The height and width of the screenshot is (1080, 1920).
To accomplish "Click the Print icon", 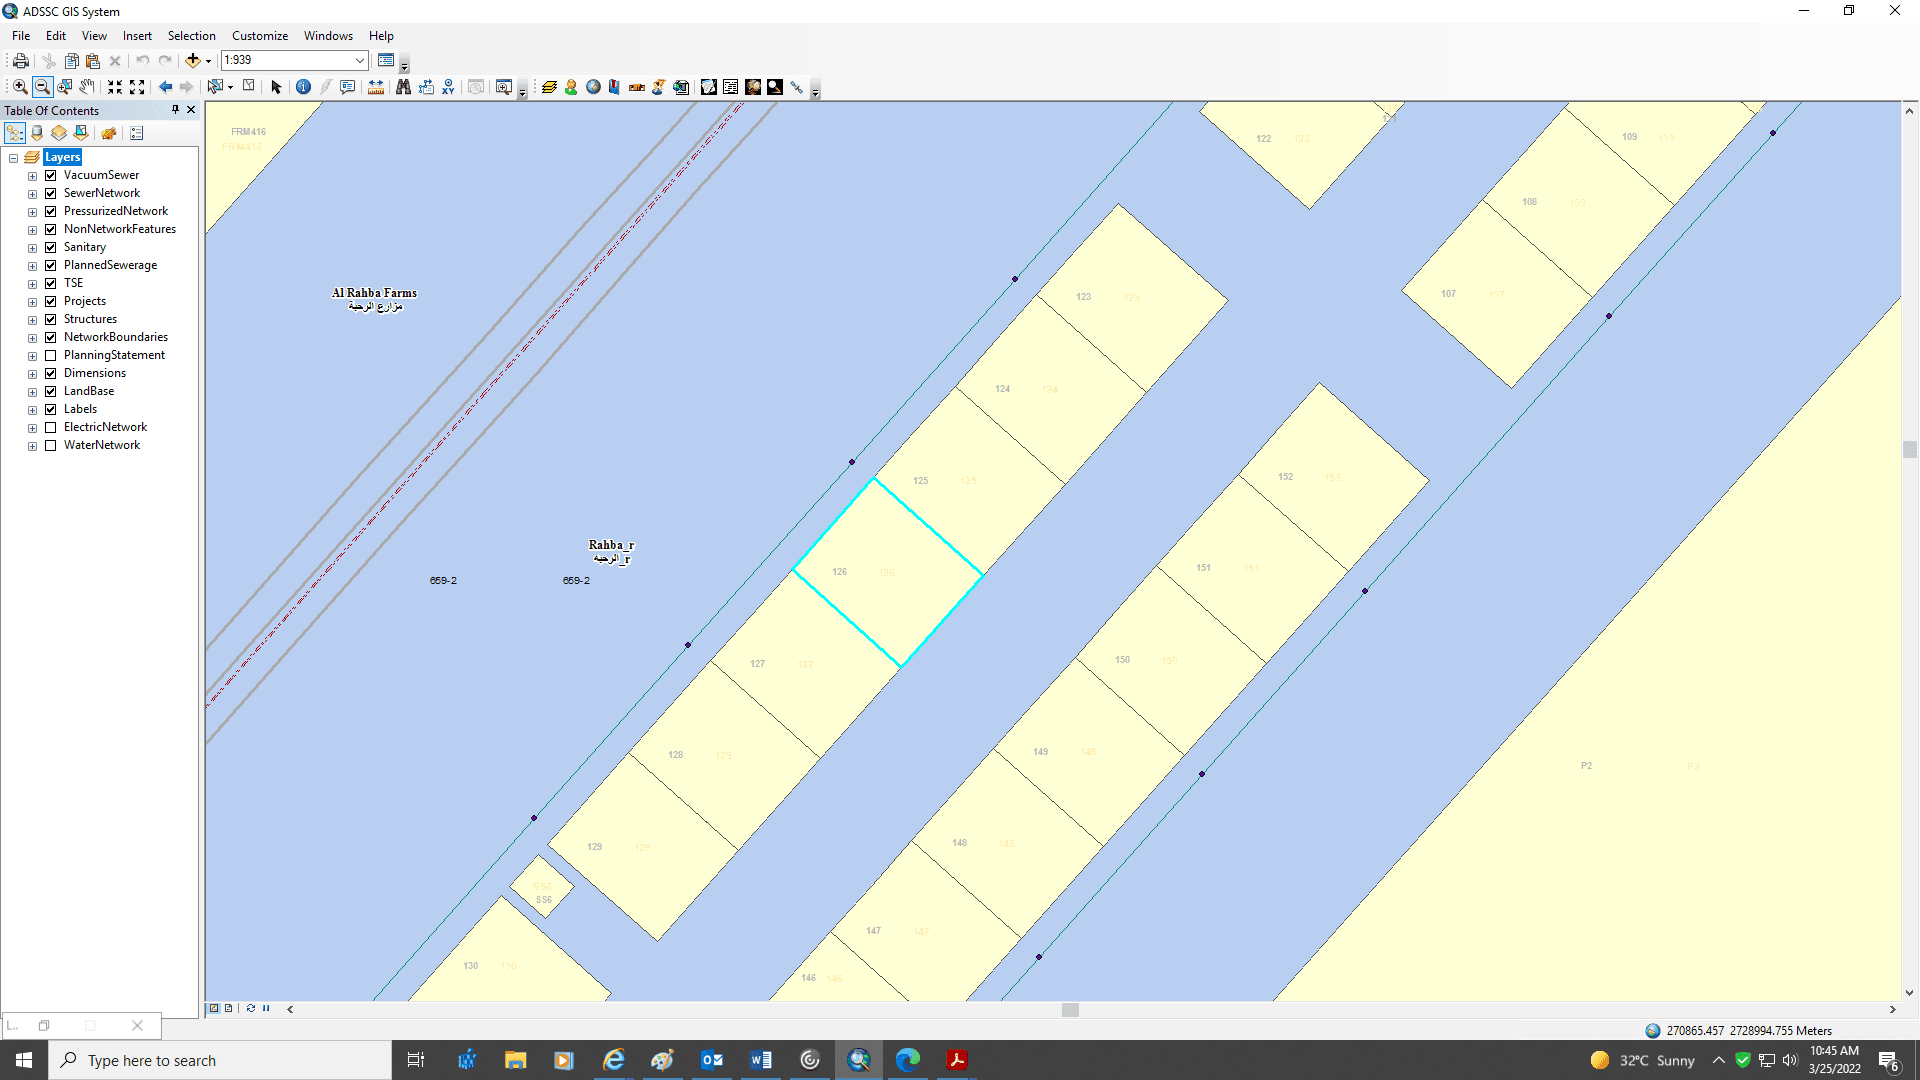I will [20, 61].
